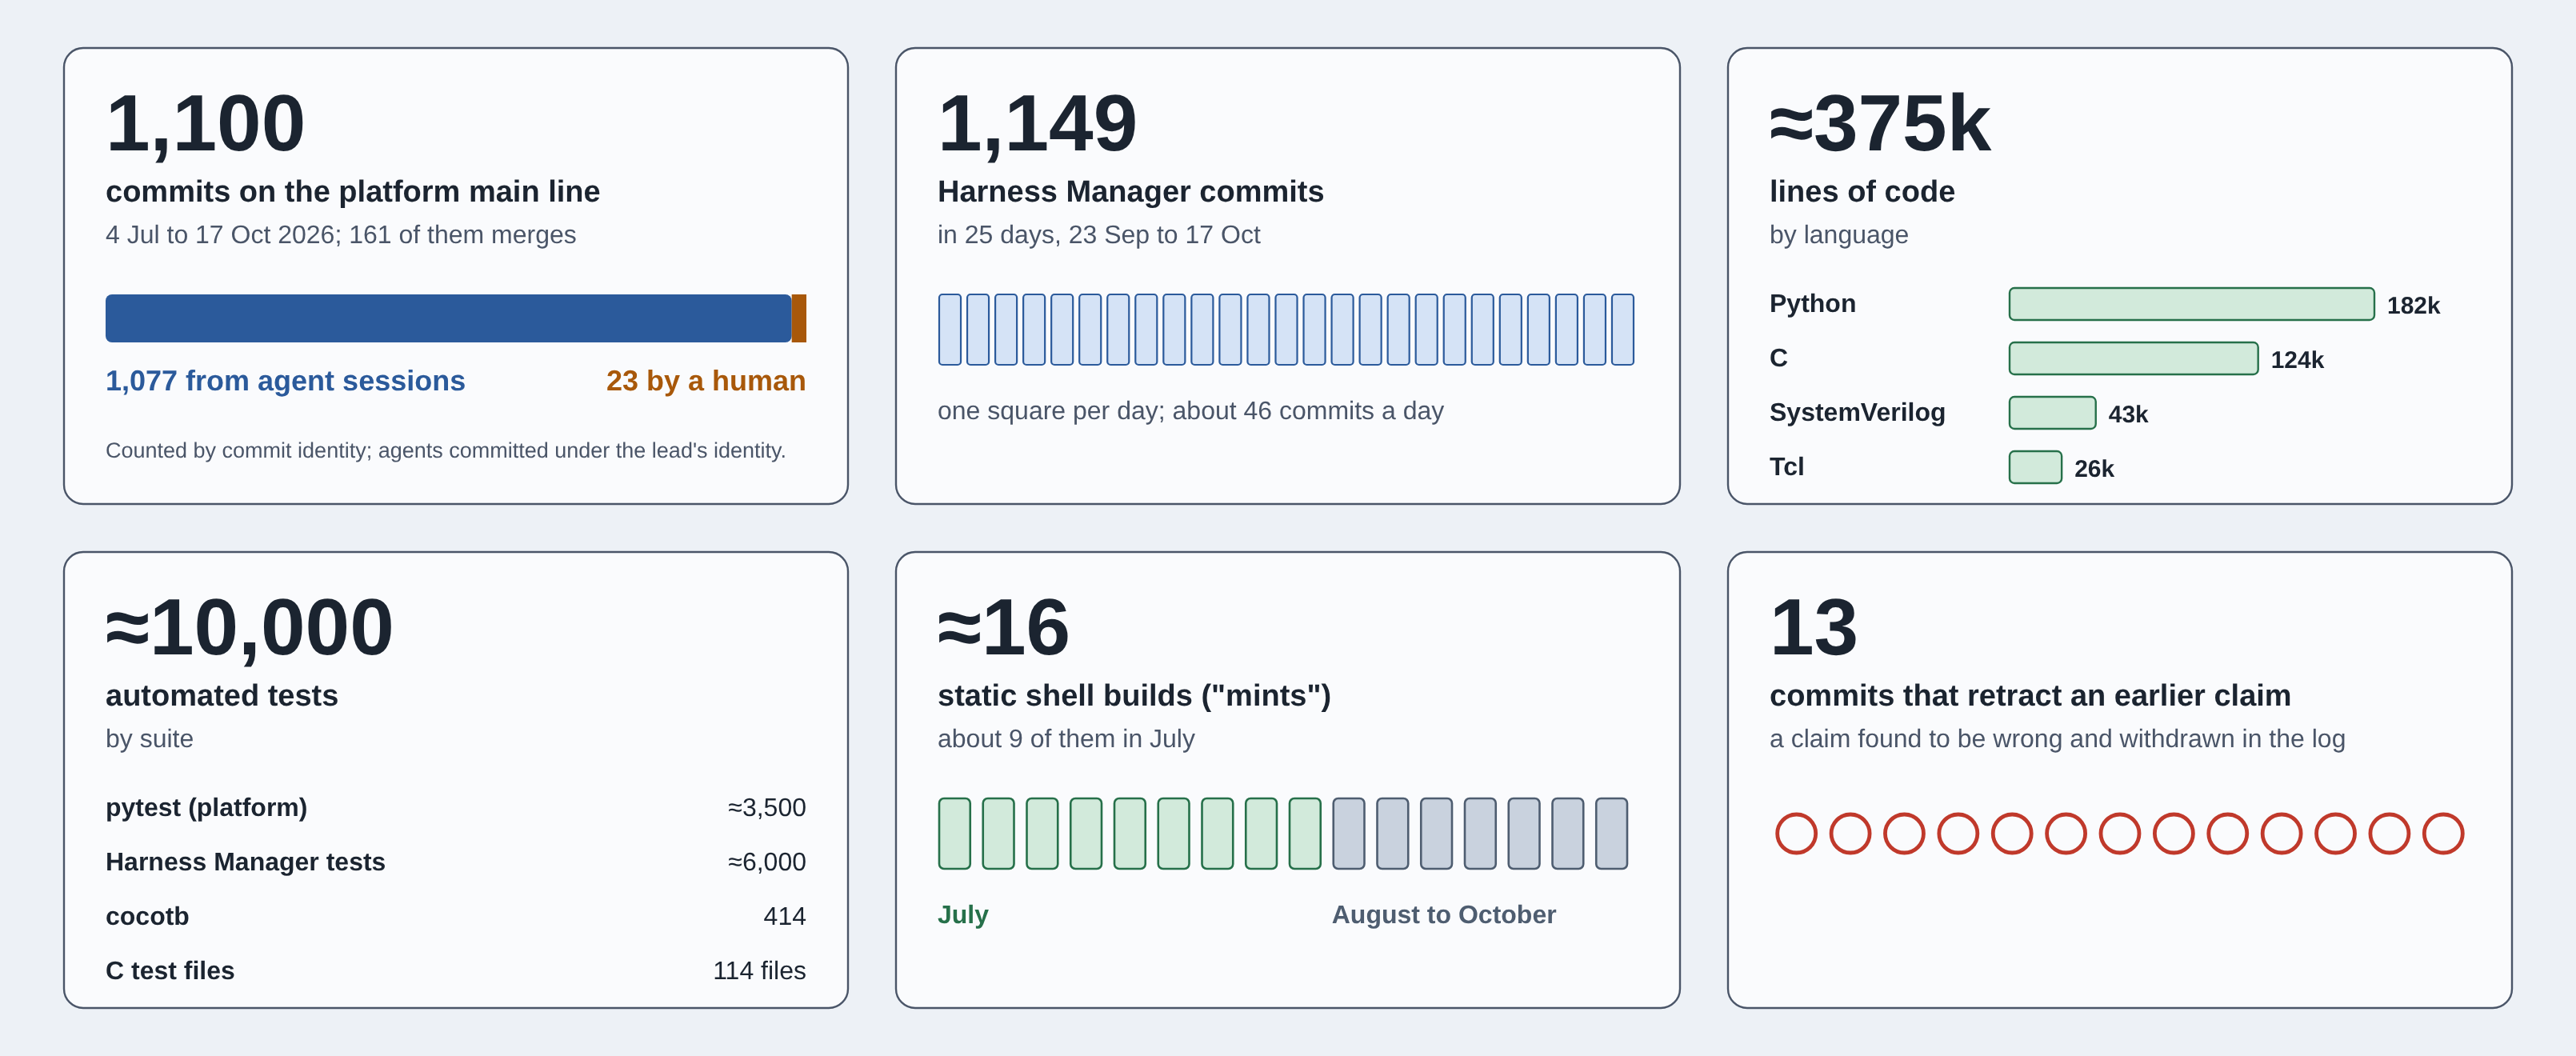
Task: Click the green July legend label
Action: pyautogui.click(x=963, y=915)
